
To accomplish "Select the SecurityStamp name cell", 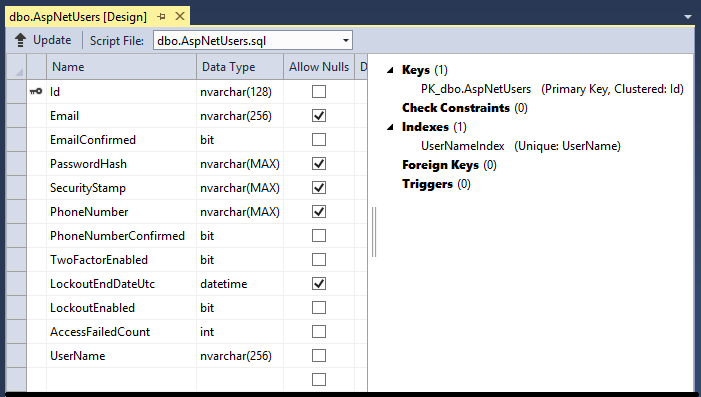I will pyautogui.click(x=121, y=188).
